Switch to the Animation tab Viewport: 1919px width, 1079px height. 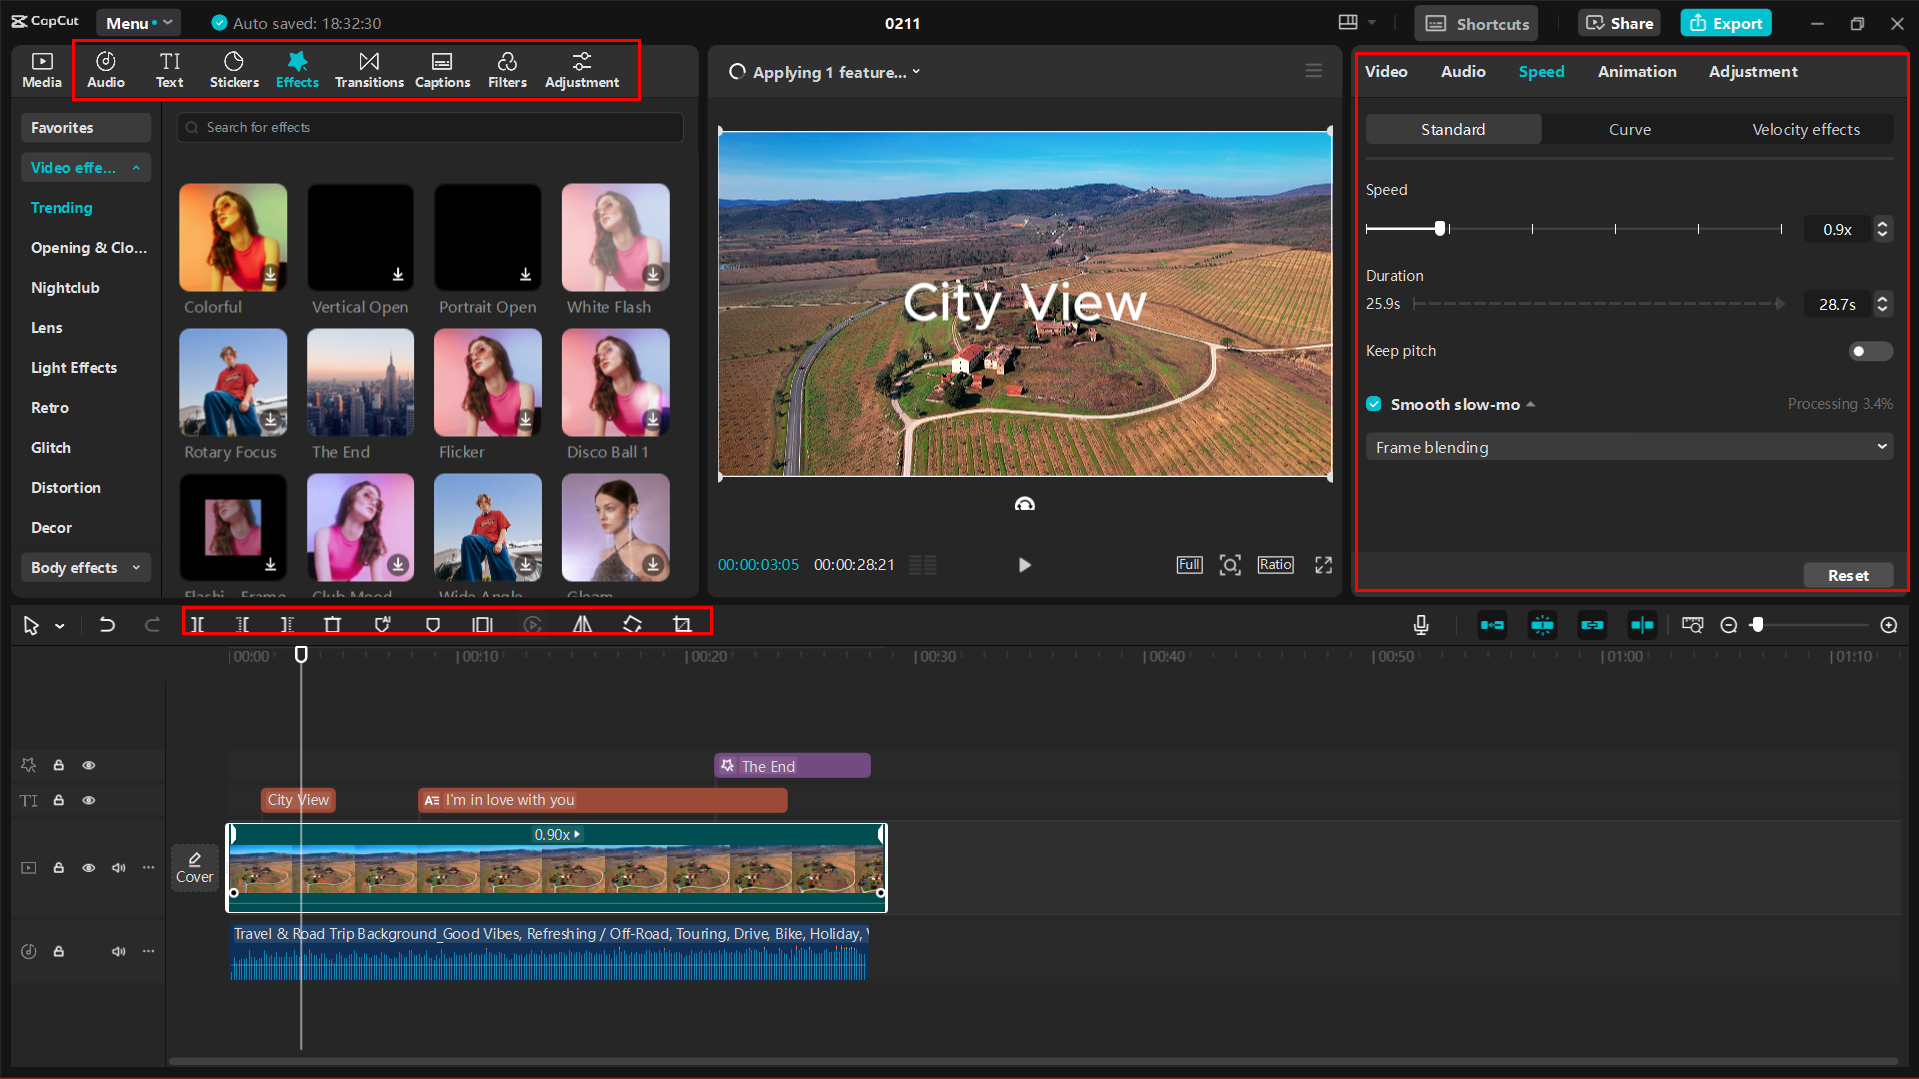click(x=1637, y=71)
